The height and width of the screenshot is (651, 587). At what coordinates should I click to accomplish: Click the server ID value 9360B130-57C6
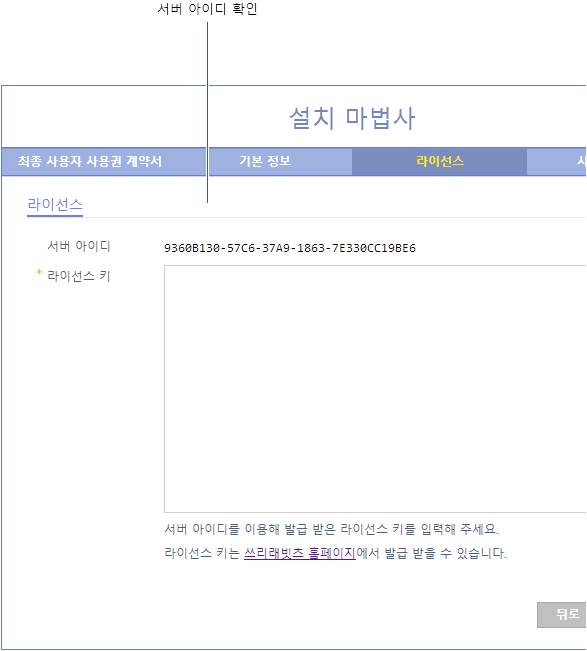290,248
